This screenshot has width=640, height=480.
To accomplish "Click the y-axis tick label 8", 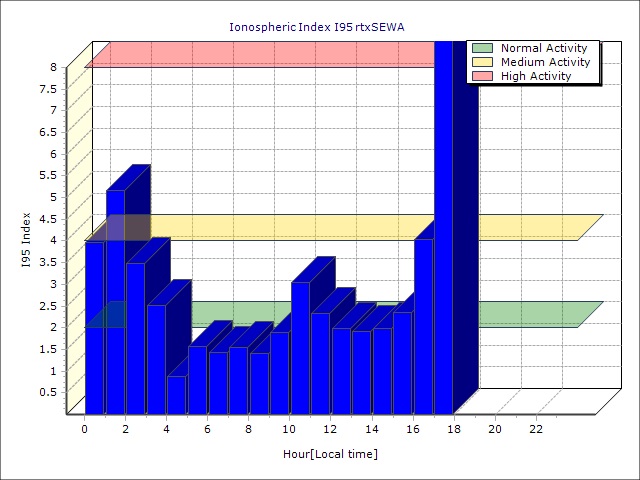I will [54, 67].
